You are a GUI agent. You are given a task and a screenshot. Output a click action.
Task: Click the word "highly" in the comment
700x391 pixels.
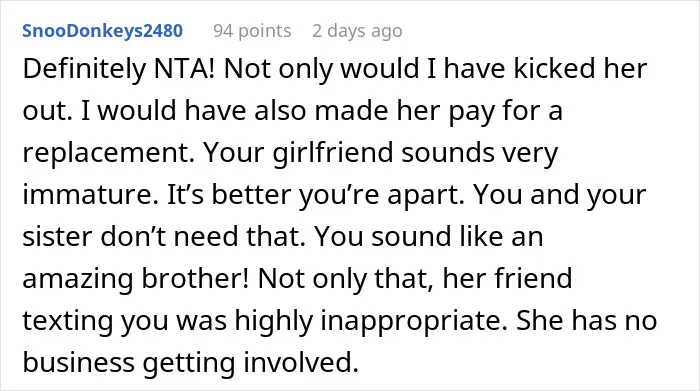[274, 320]
